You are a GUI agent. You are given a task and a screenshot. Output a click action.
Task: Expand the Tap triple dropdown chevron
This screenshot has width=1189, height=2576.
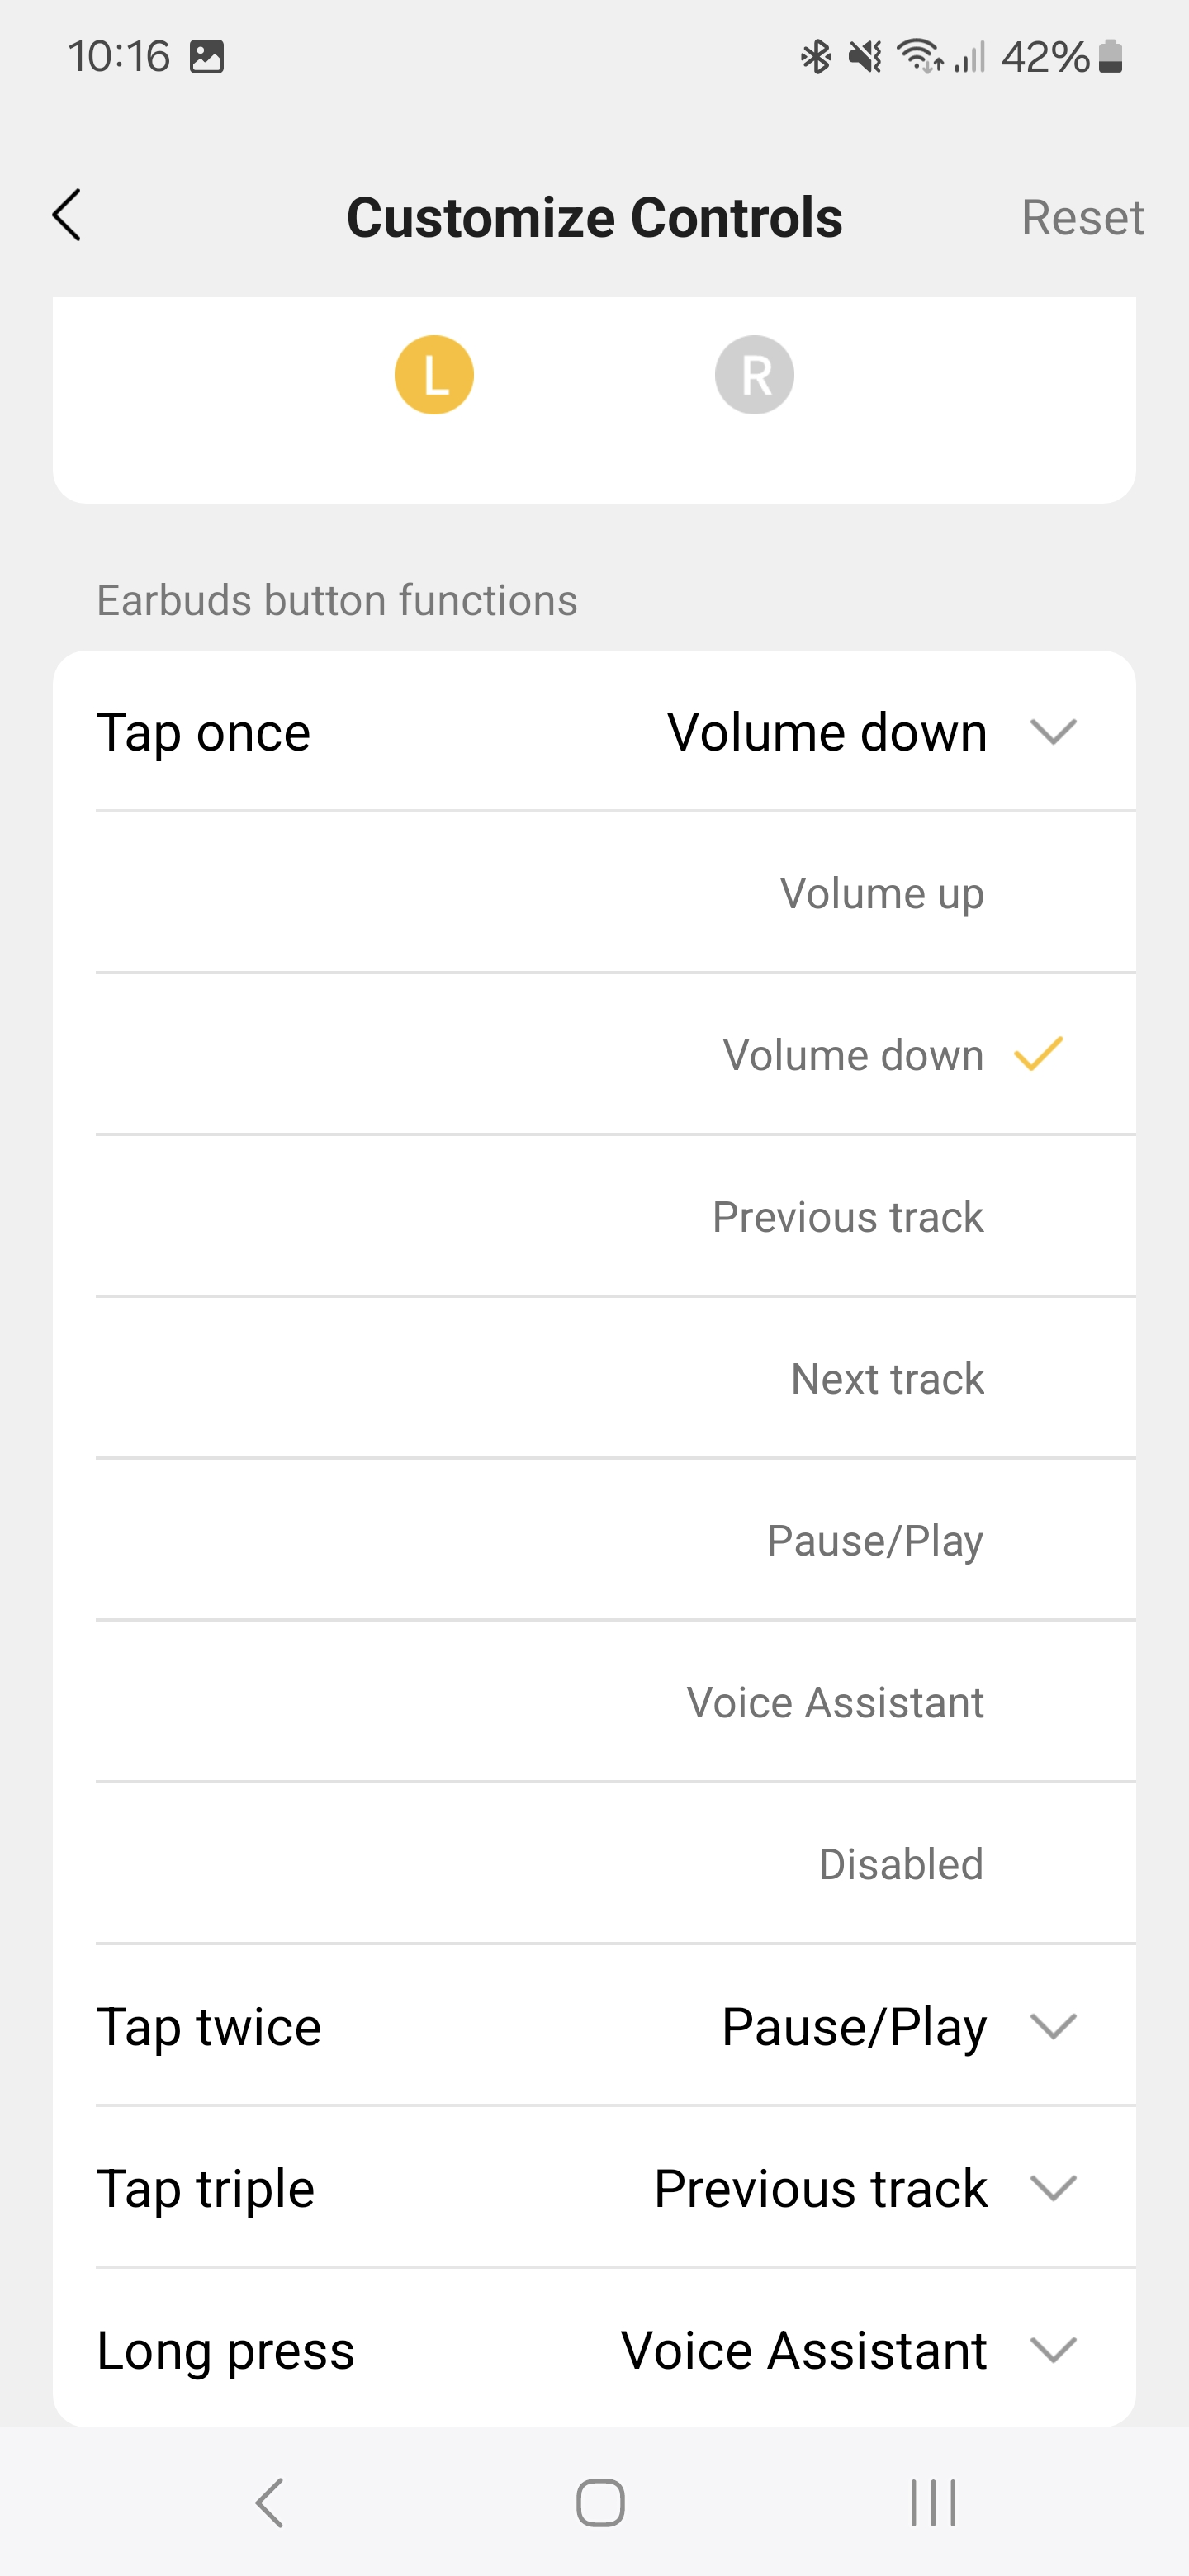tap(1052, 2188)
